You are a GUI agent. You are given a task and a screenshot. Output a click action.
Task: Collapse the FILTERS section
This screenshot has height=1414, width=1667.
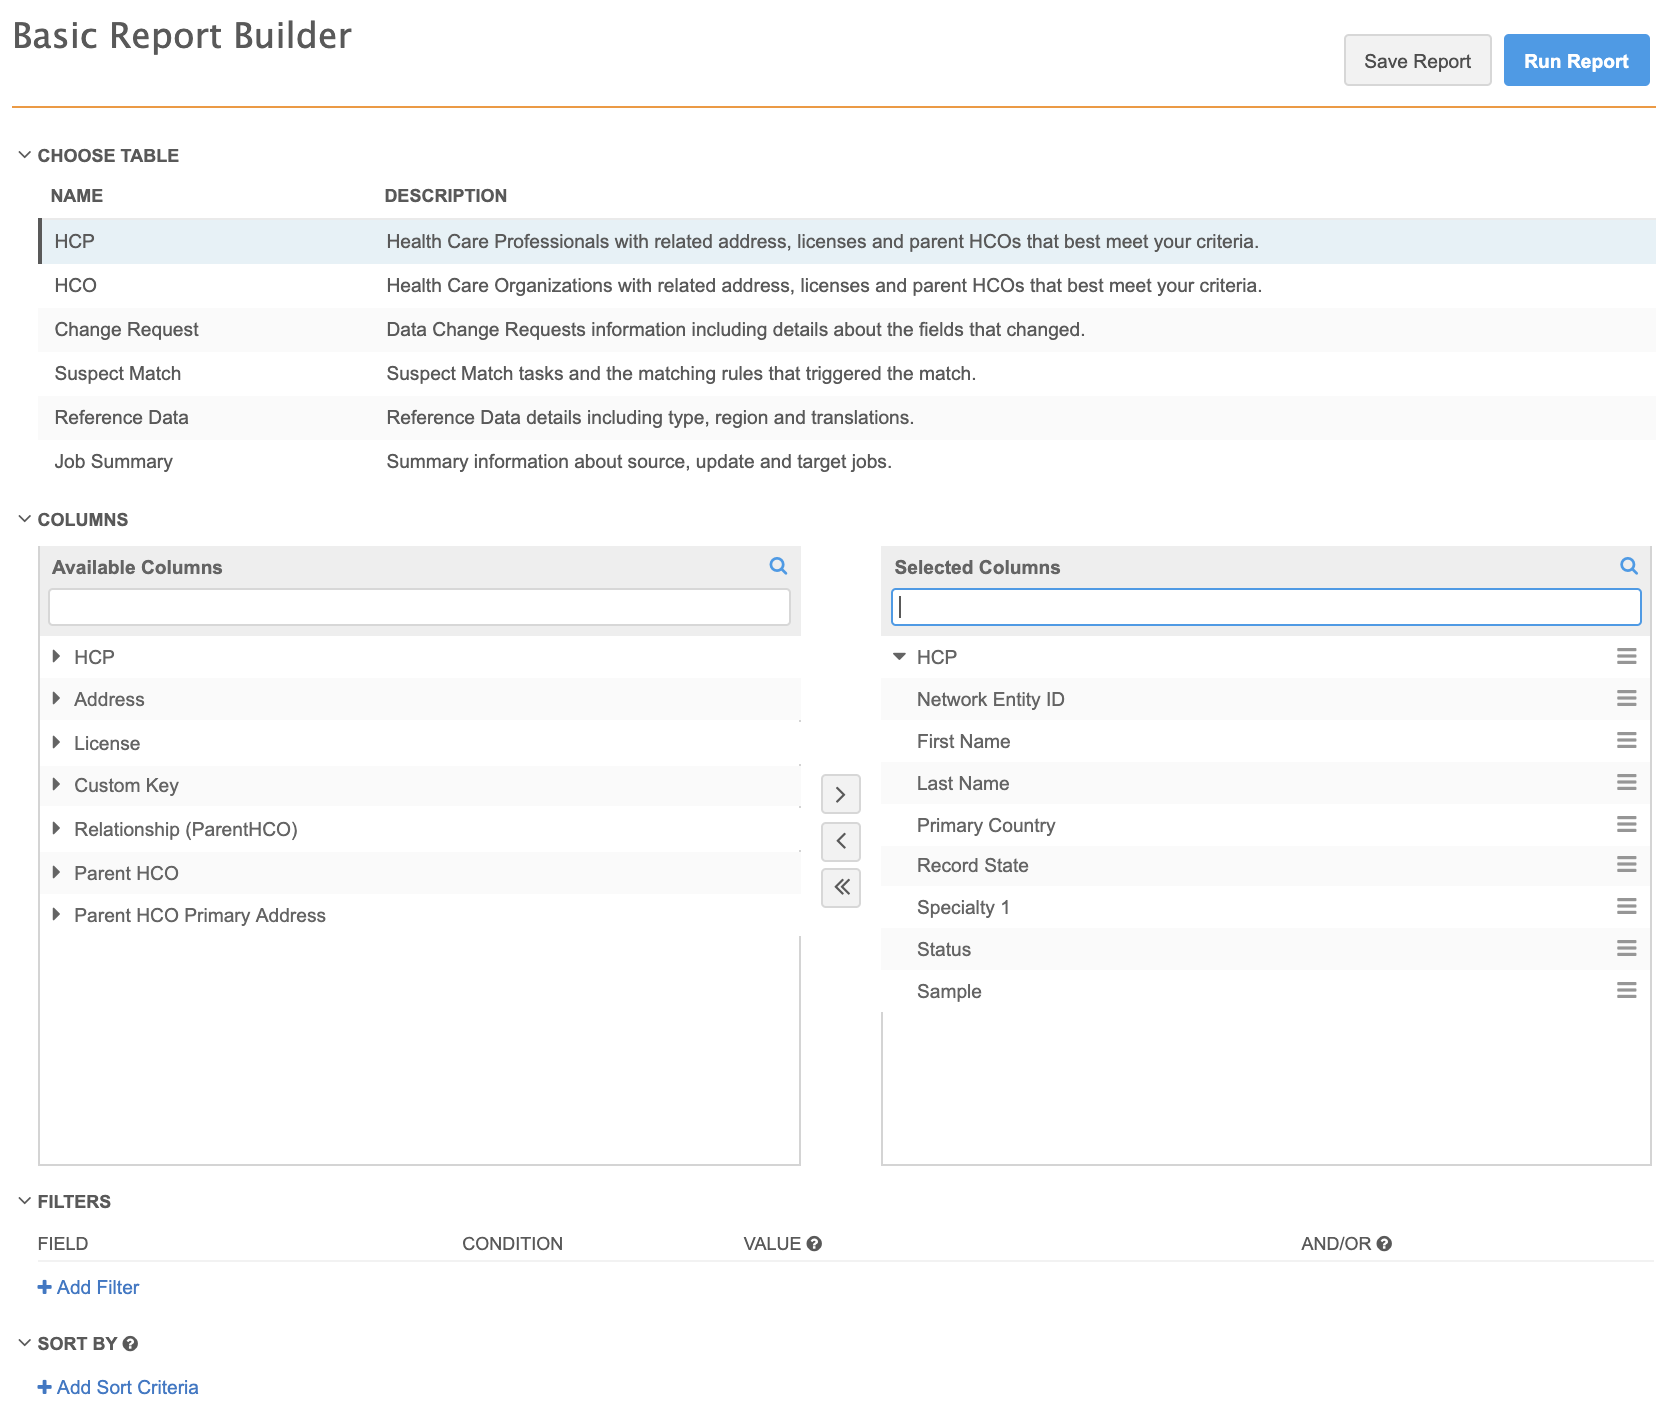click(x=25, y=1202)
